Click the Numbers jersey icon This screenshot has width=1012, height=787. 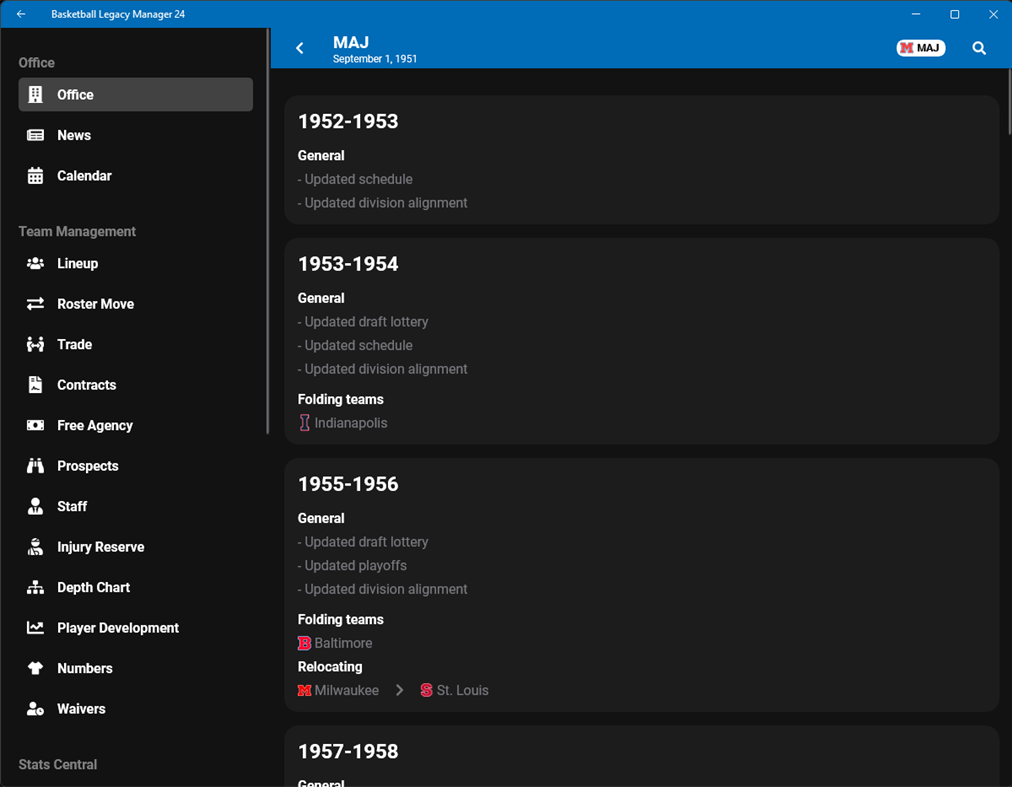tap(35, 669)
